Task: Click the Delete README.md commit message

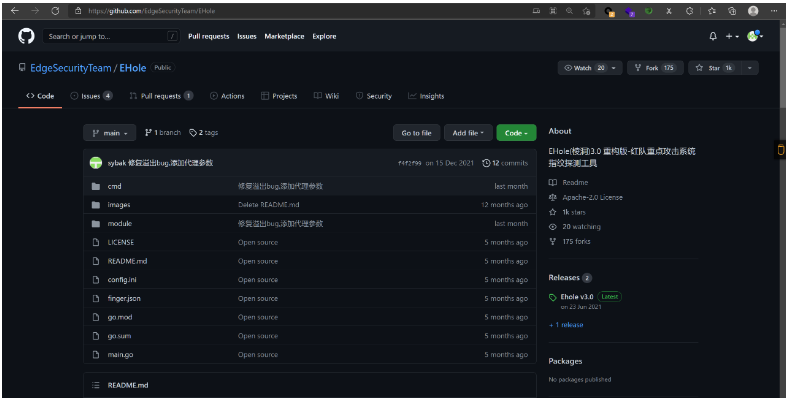Action: [x=269, y=205]
